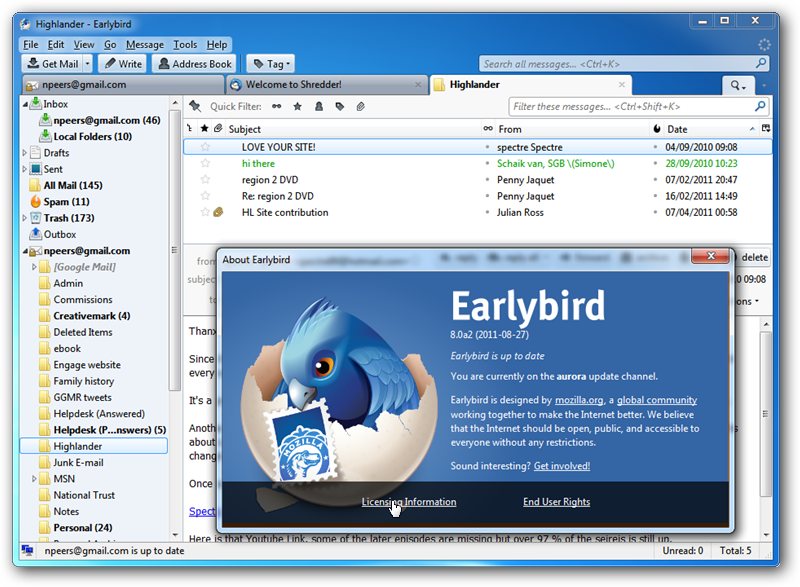Collapse the Inbox tree node
Screen dimensions: 800x587
click(x=25, y=104)
